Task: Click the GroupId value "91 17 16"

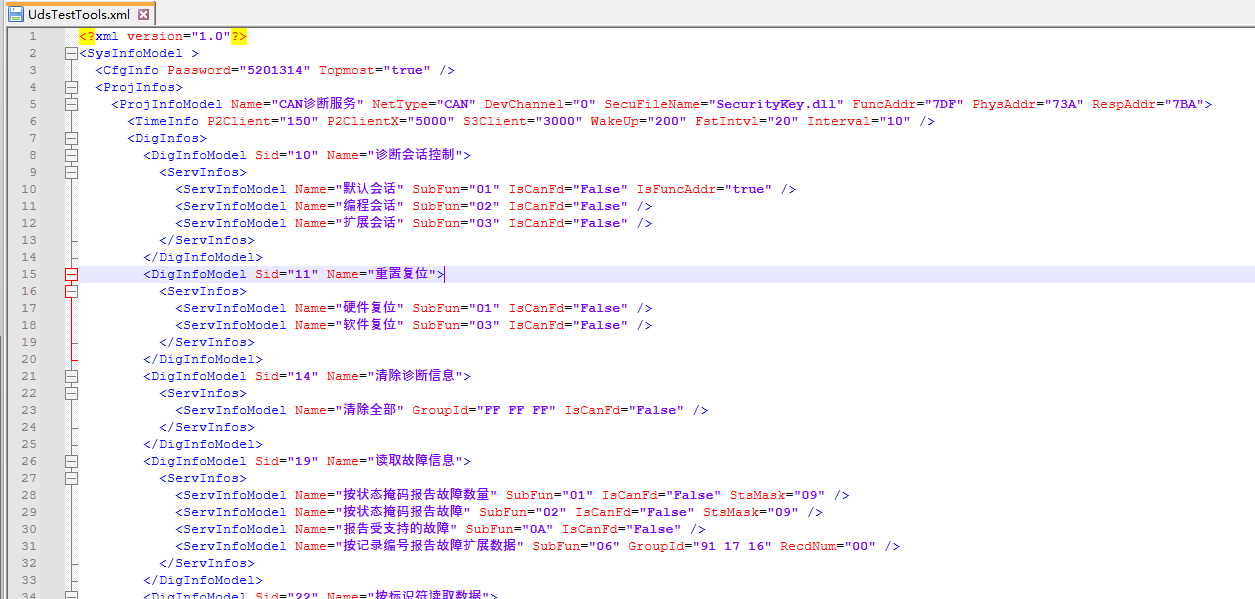Action: point(732,546)
